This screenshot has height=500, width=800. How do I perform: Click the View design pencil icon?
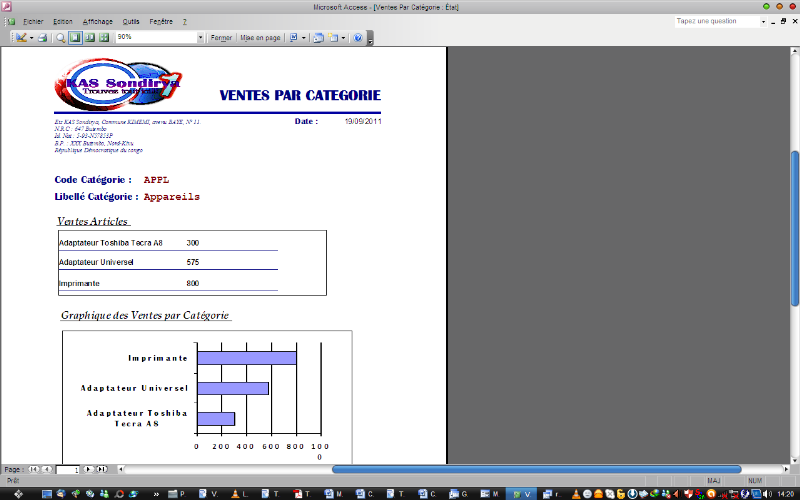[x=20, y=37]
